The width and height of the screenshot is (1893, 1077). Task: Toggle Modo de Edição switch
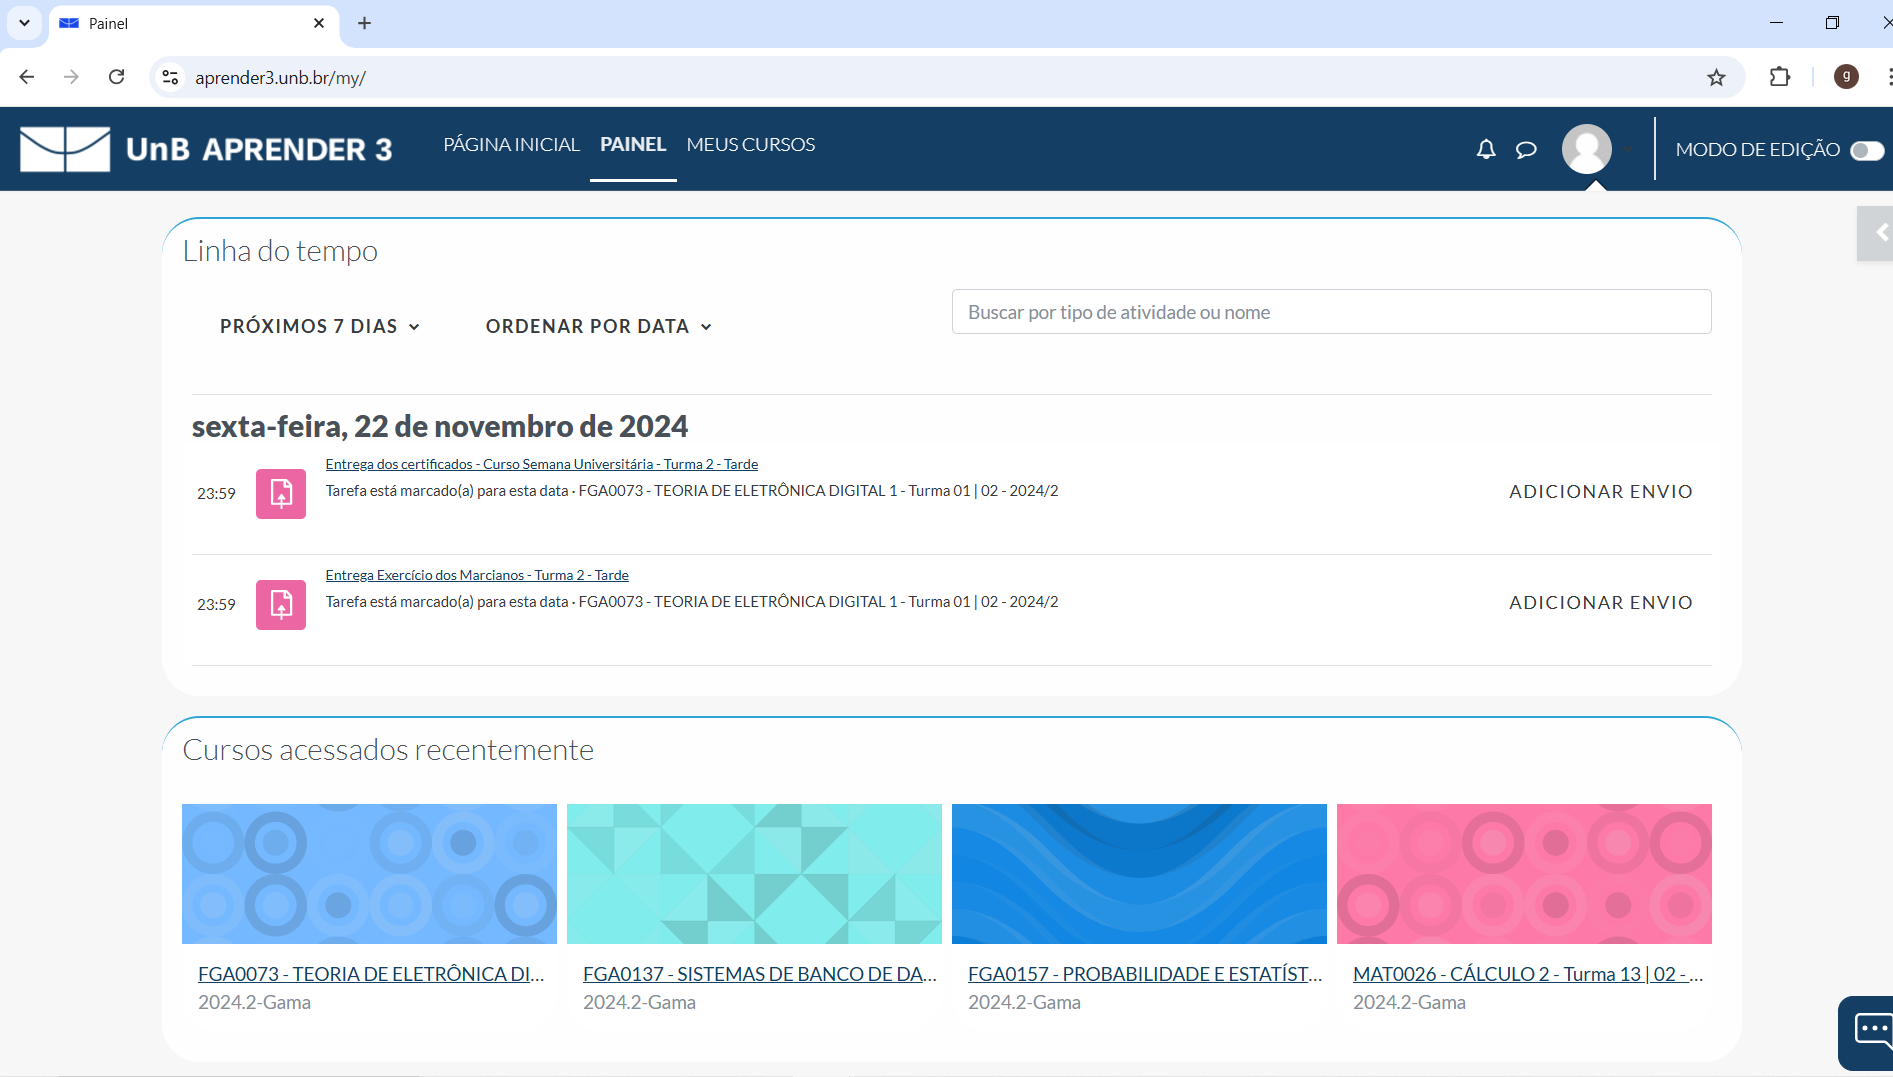[1866, 150]
